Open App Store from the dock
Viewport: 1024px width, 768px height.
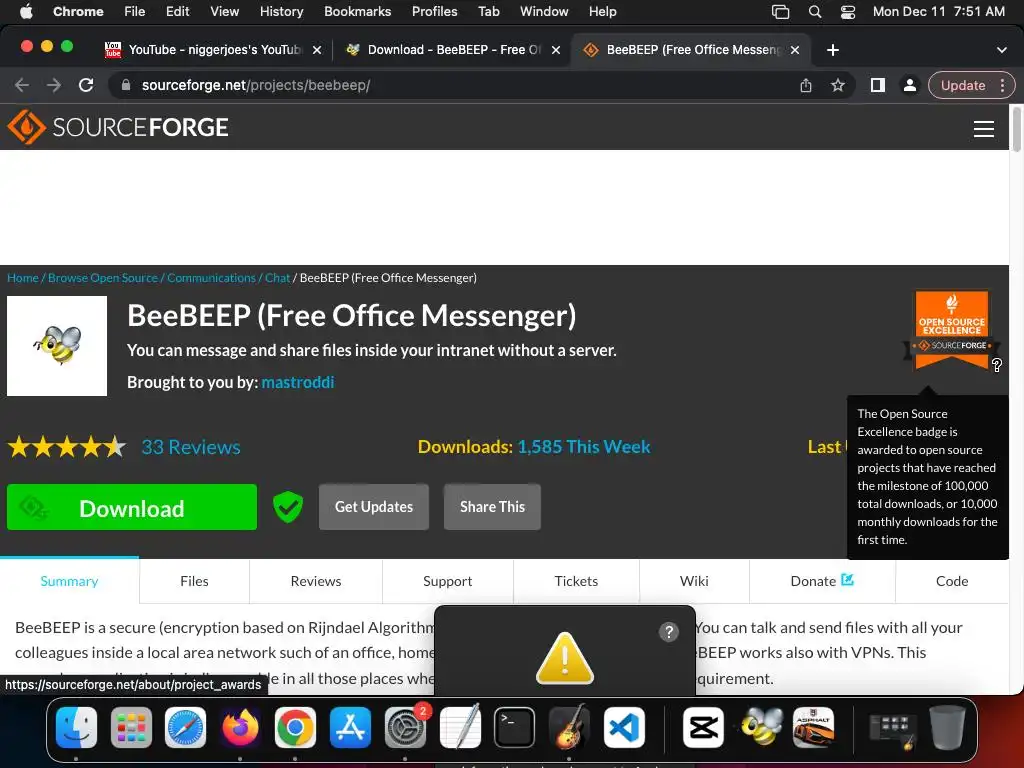[350, 728]
